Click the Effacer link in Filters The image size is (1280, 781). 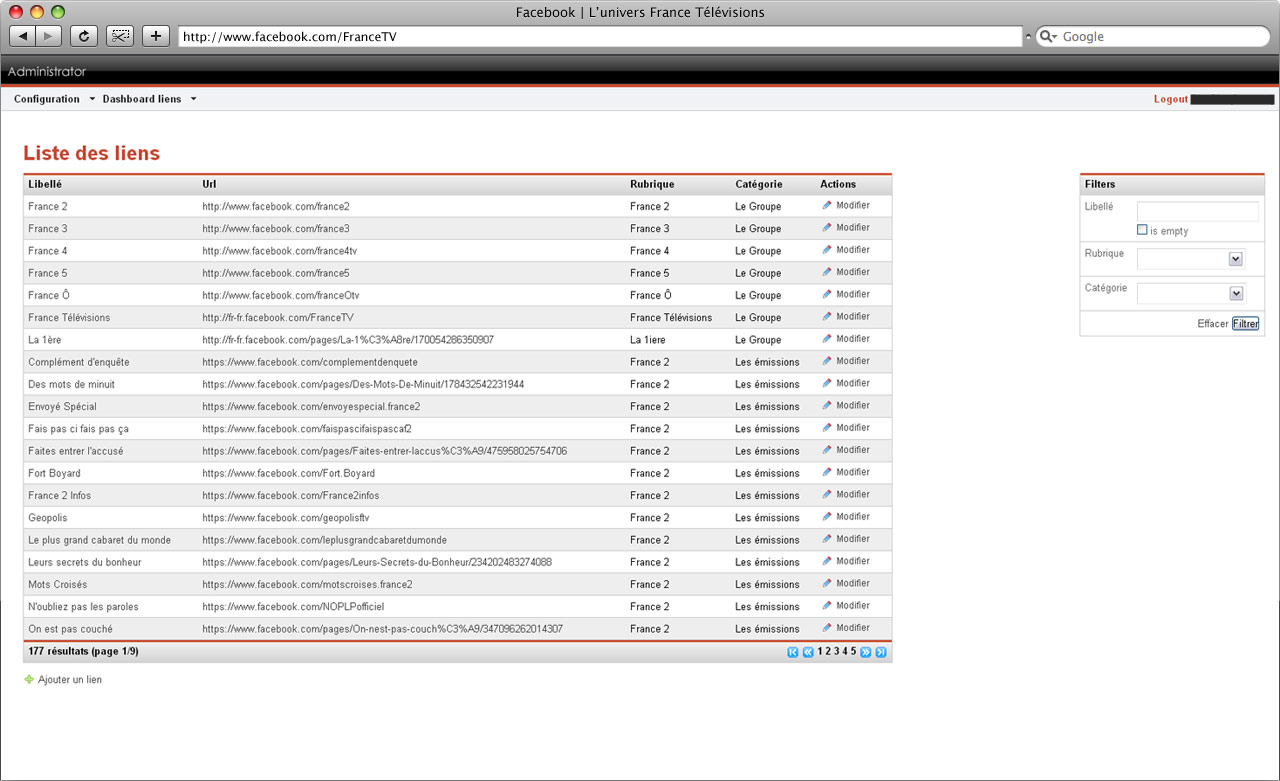tap(1213, 323)
